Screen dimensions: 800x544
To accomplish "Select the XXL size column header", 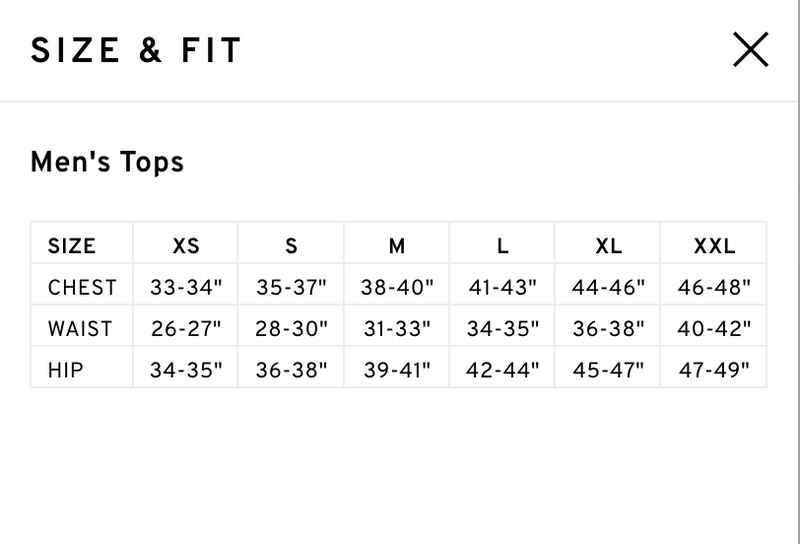I will pos(714,246).
